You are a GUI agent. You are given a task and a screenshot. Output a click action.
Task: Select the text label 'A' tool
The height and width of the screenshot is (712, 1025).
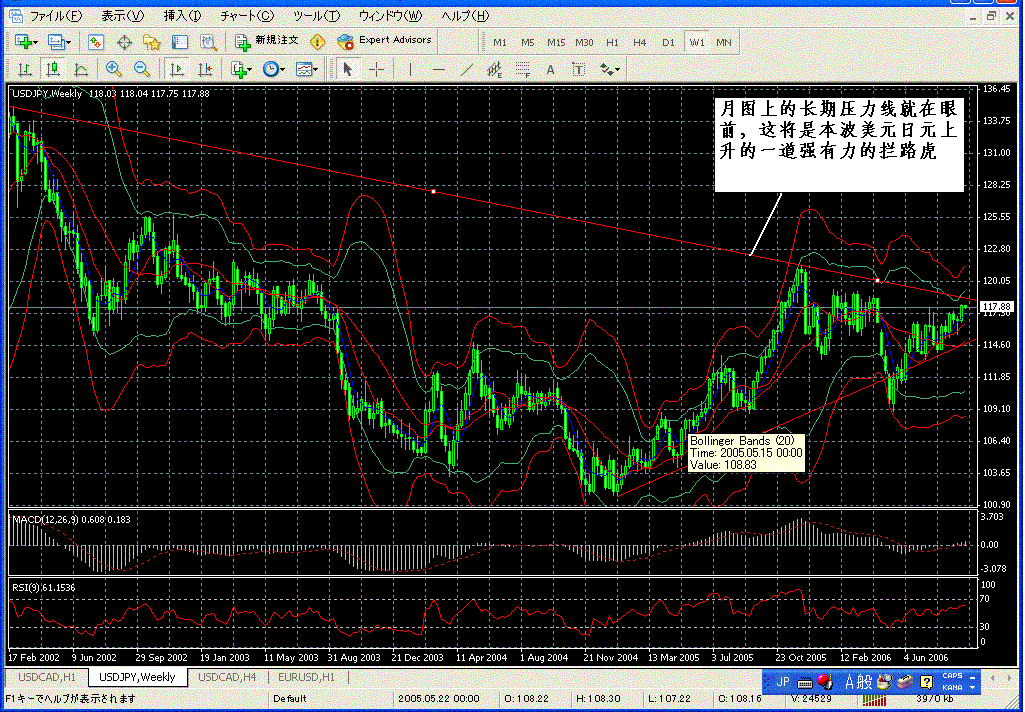click(549, 69)
